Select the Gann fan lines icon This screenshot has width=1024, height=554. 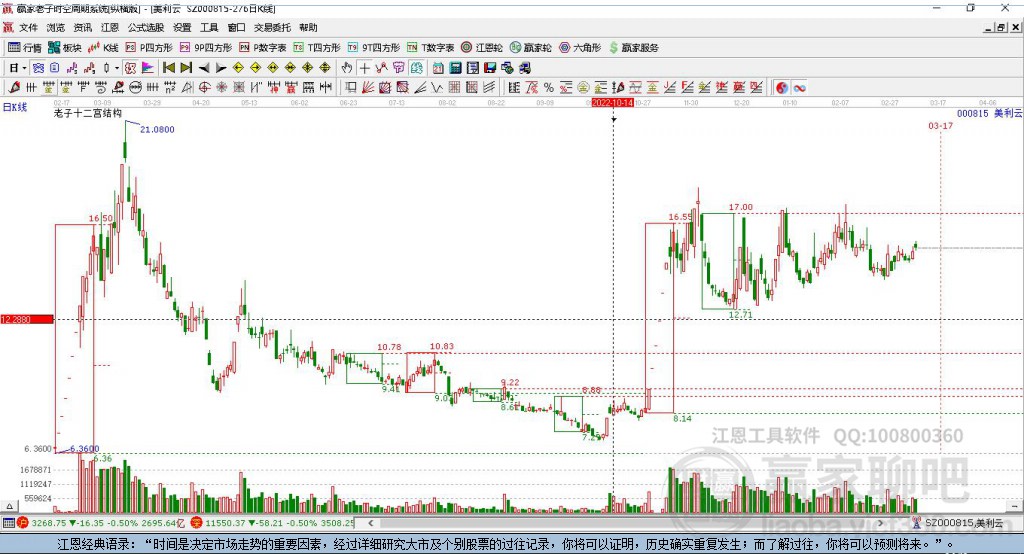pos(368,88)
